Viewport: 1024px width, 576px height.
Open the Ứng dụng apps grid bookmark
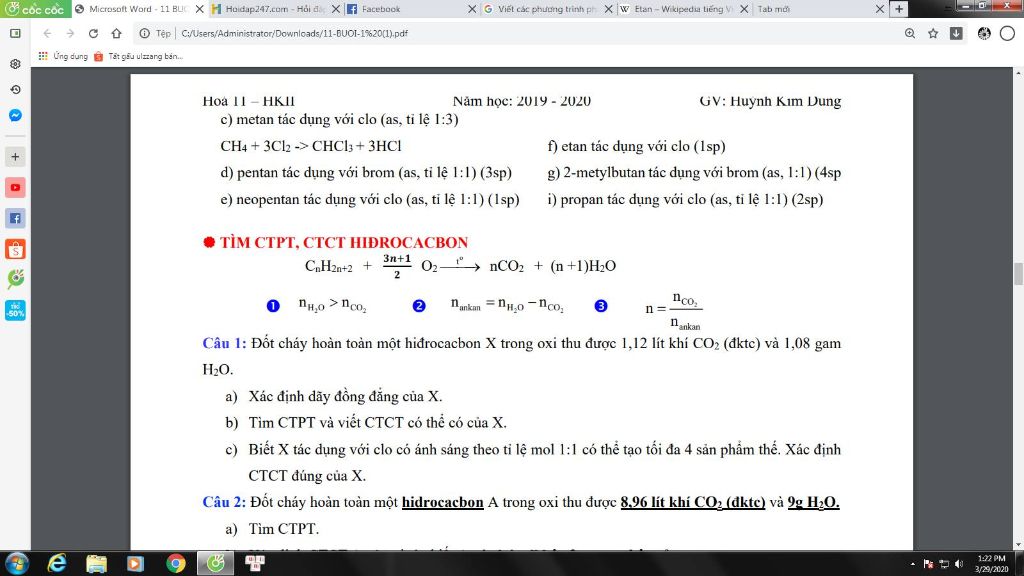pyautogui.click(x=63, y=56)
